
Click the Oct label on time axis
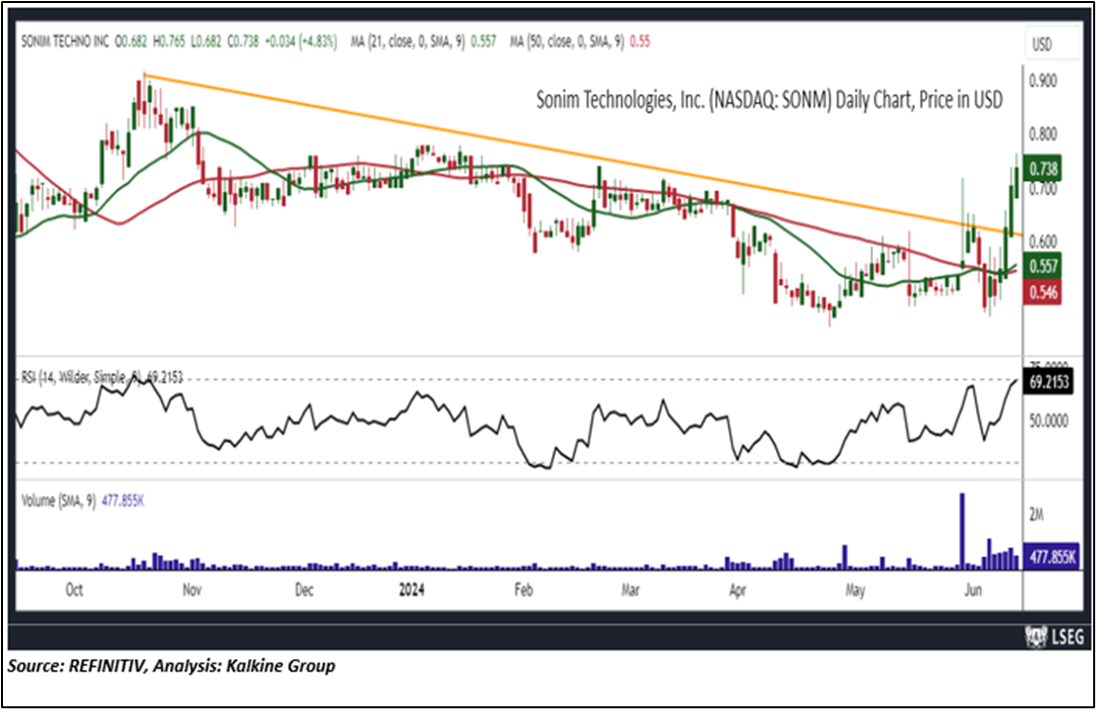coord(74,590)
